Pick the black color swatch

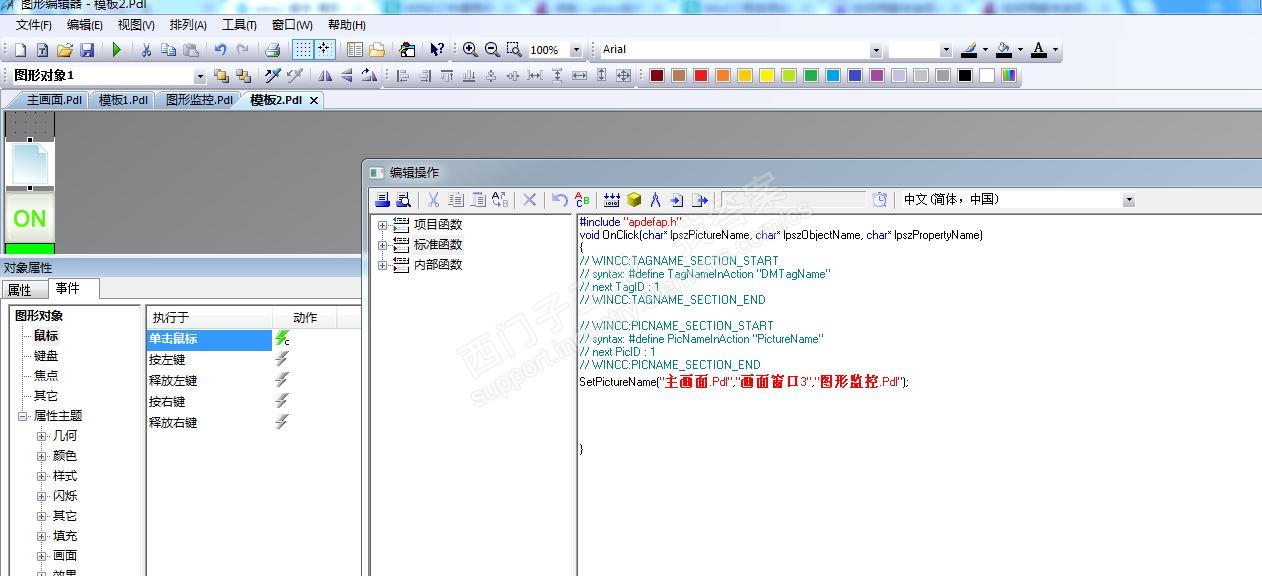tap(965, 76)
